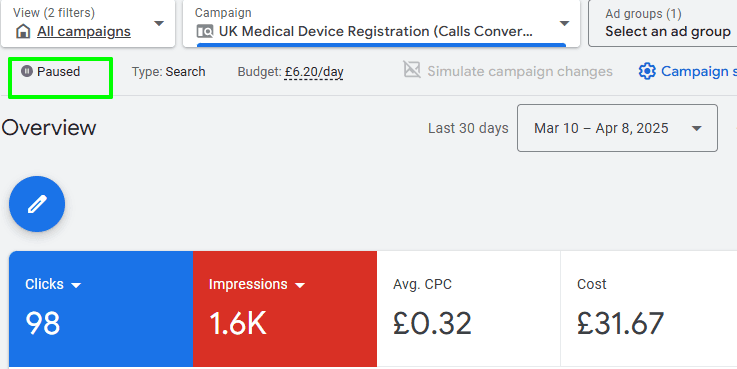Select the Cost metric card

[x=649, y=309]
